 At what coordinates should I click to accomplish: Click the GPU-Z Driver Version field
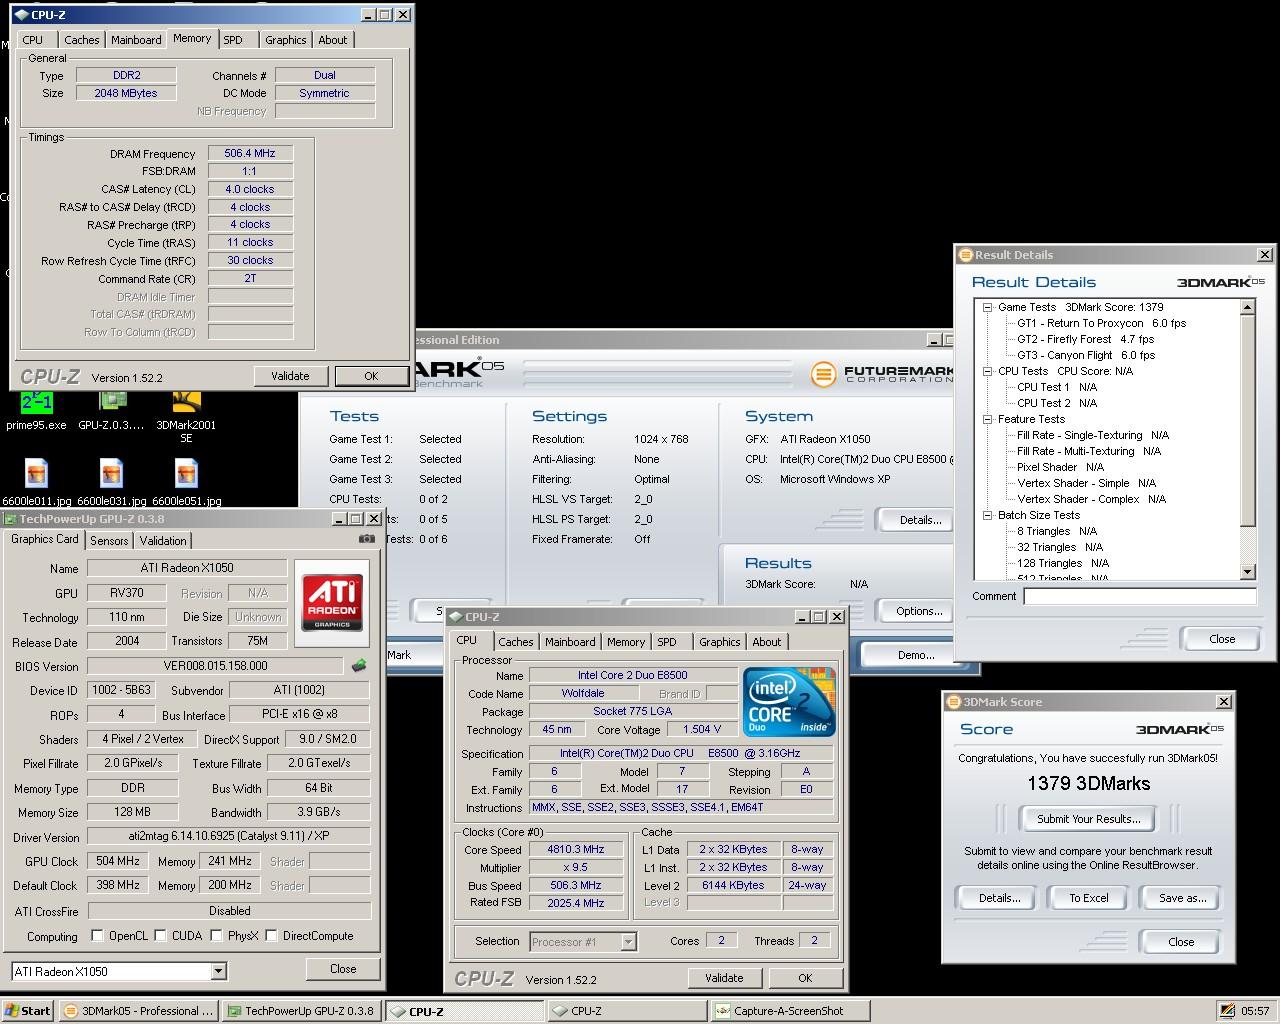[229, 837]
